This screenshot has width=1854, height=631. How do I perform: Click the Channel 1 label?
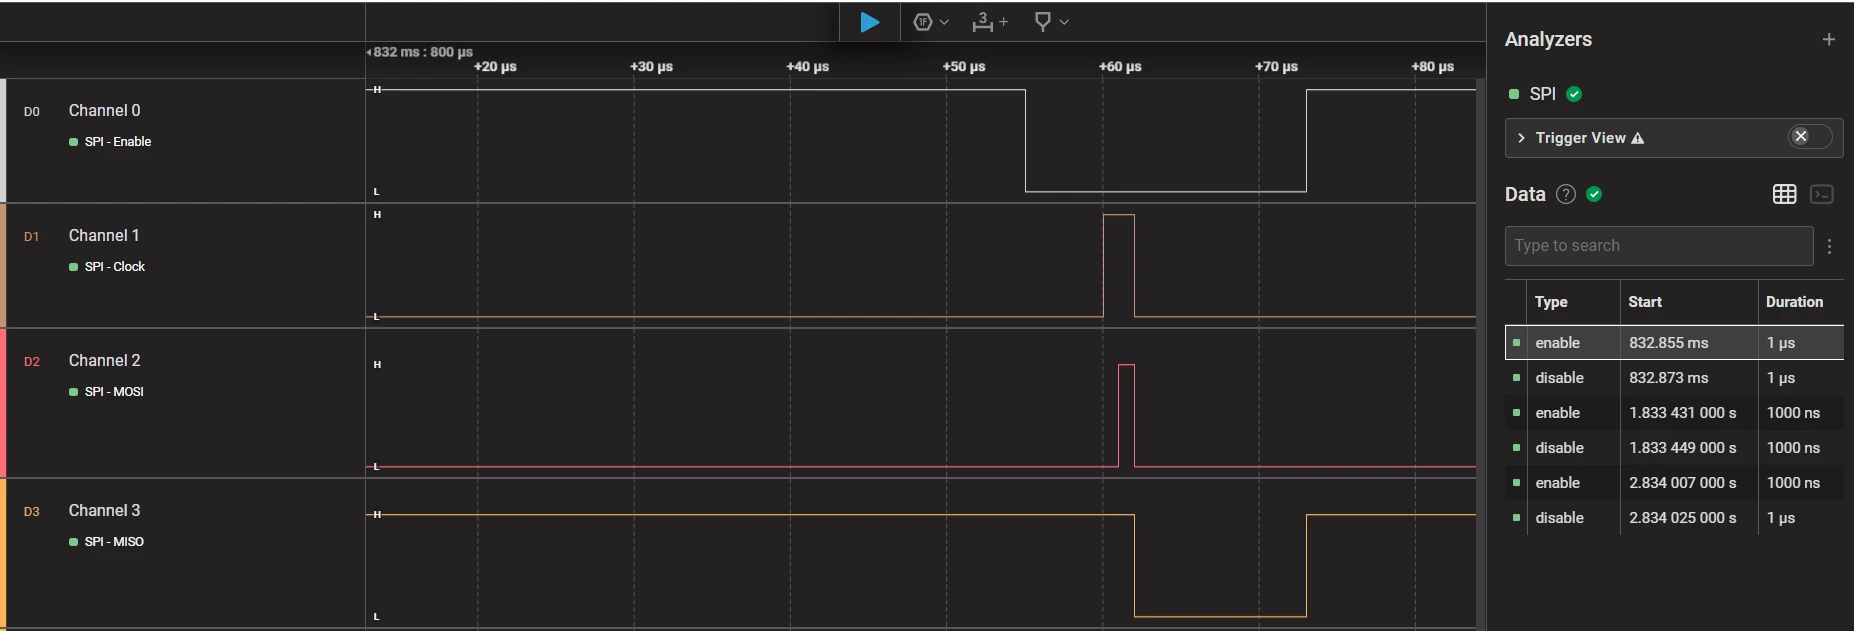(104, 236)
